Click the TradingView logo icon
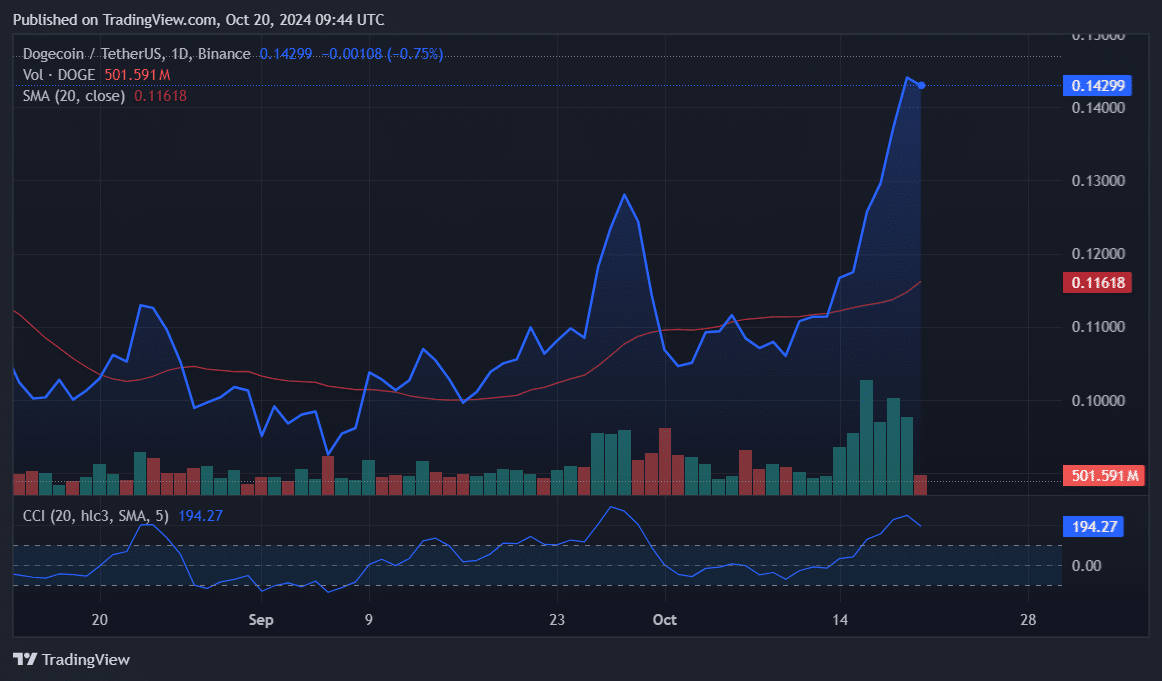Viewport: 1162px width, 681px height. (25, 660)
